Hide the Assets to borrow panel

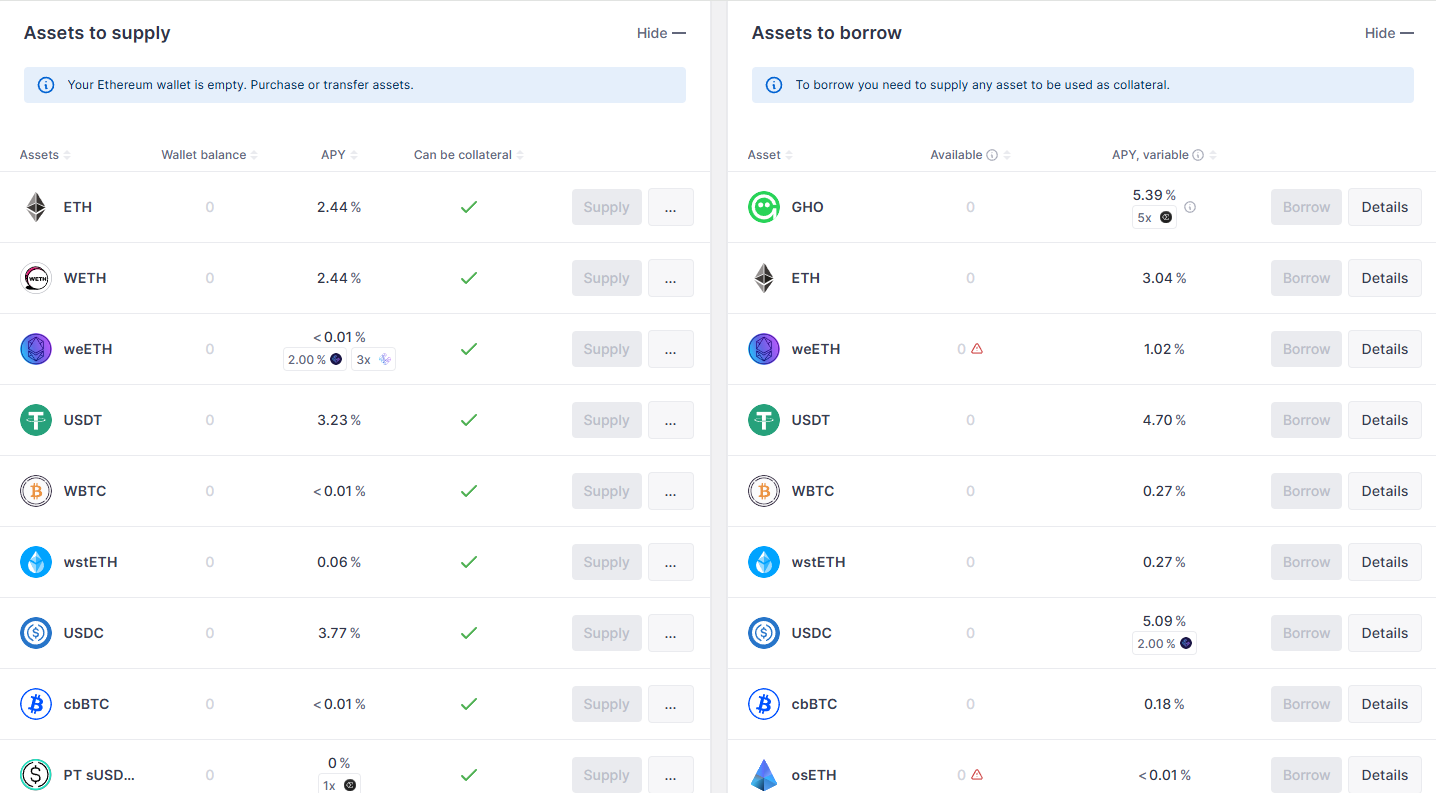click(1389, 33)
